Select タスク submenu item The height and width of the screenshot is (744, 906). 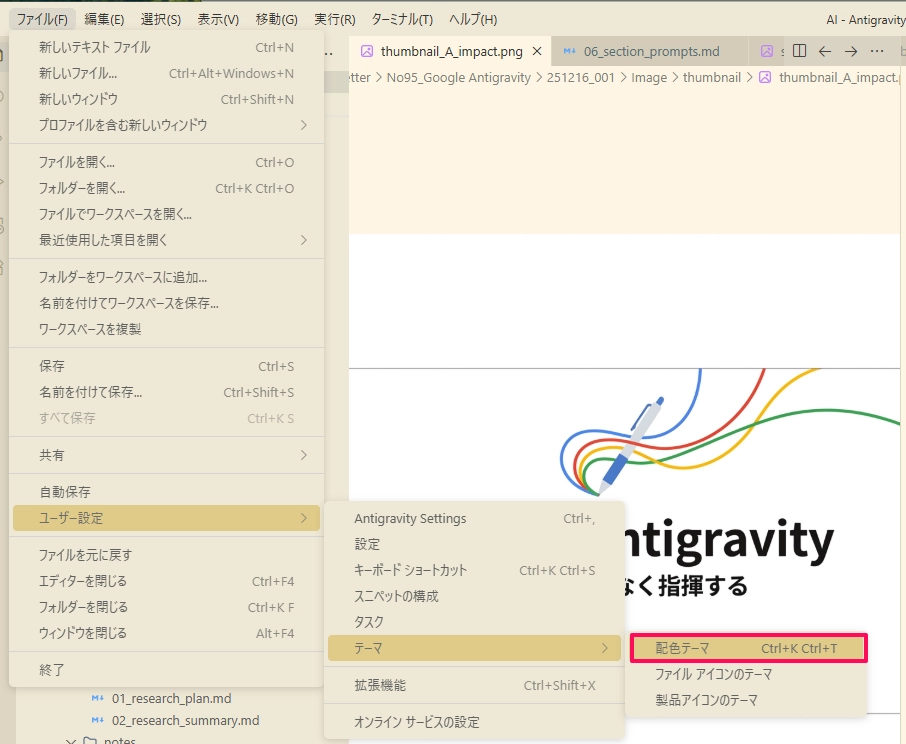point(474,622)
